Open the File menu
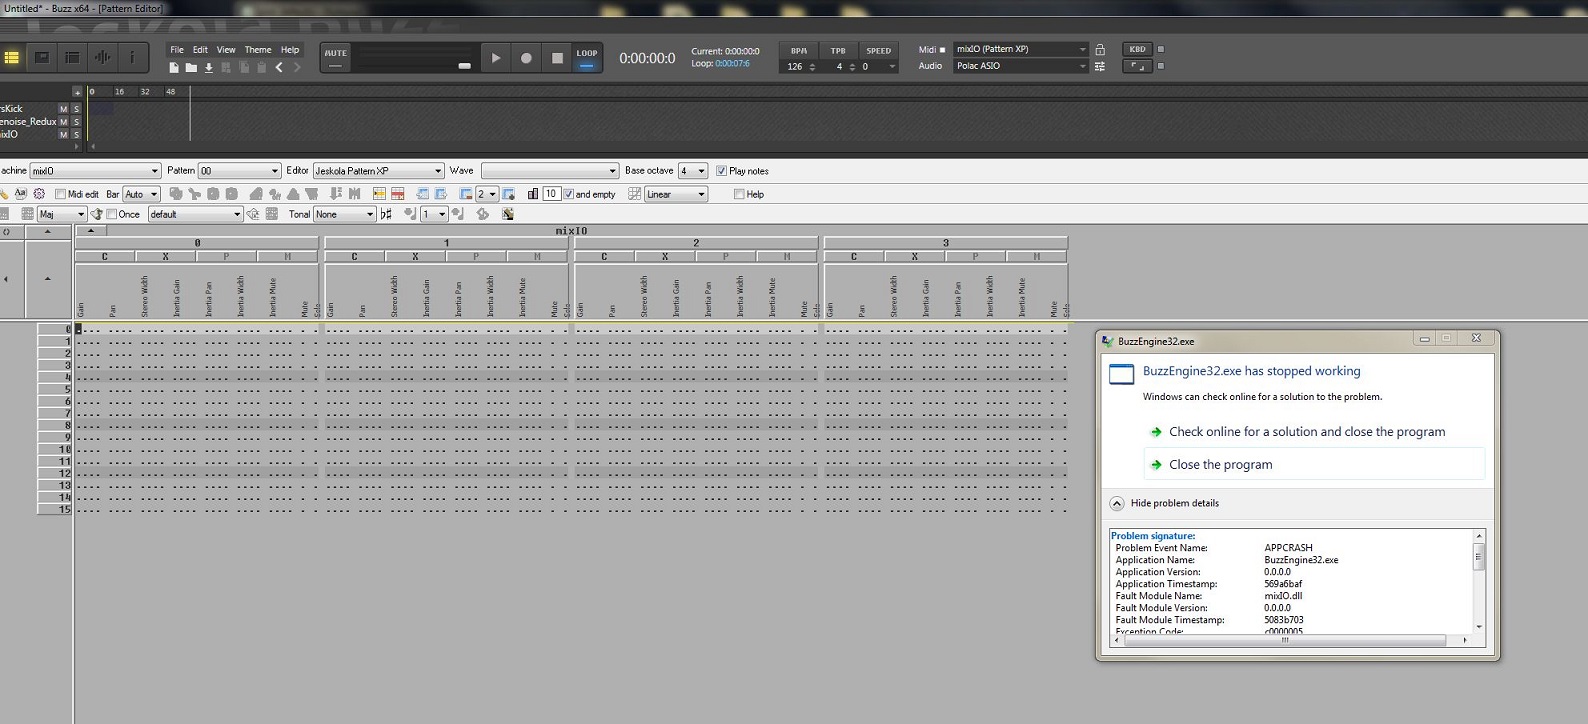Screen dimensions: 1588x724 pos(177,50)
